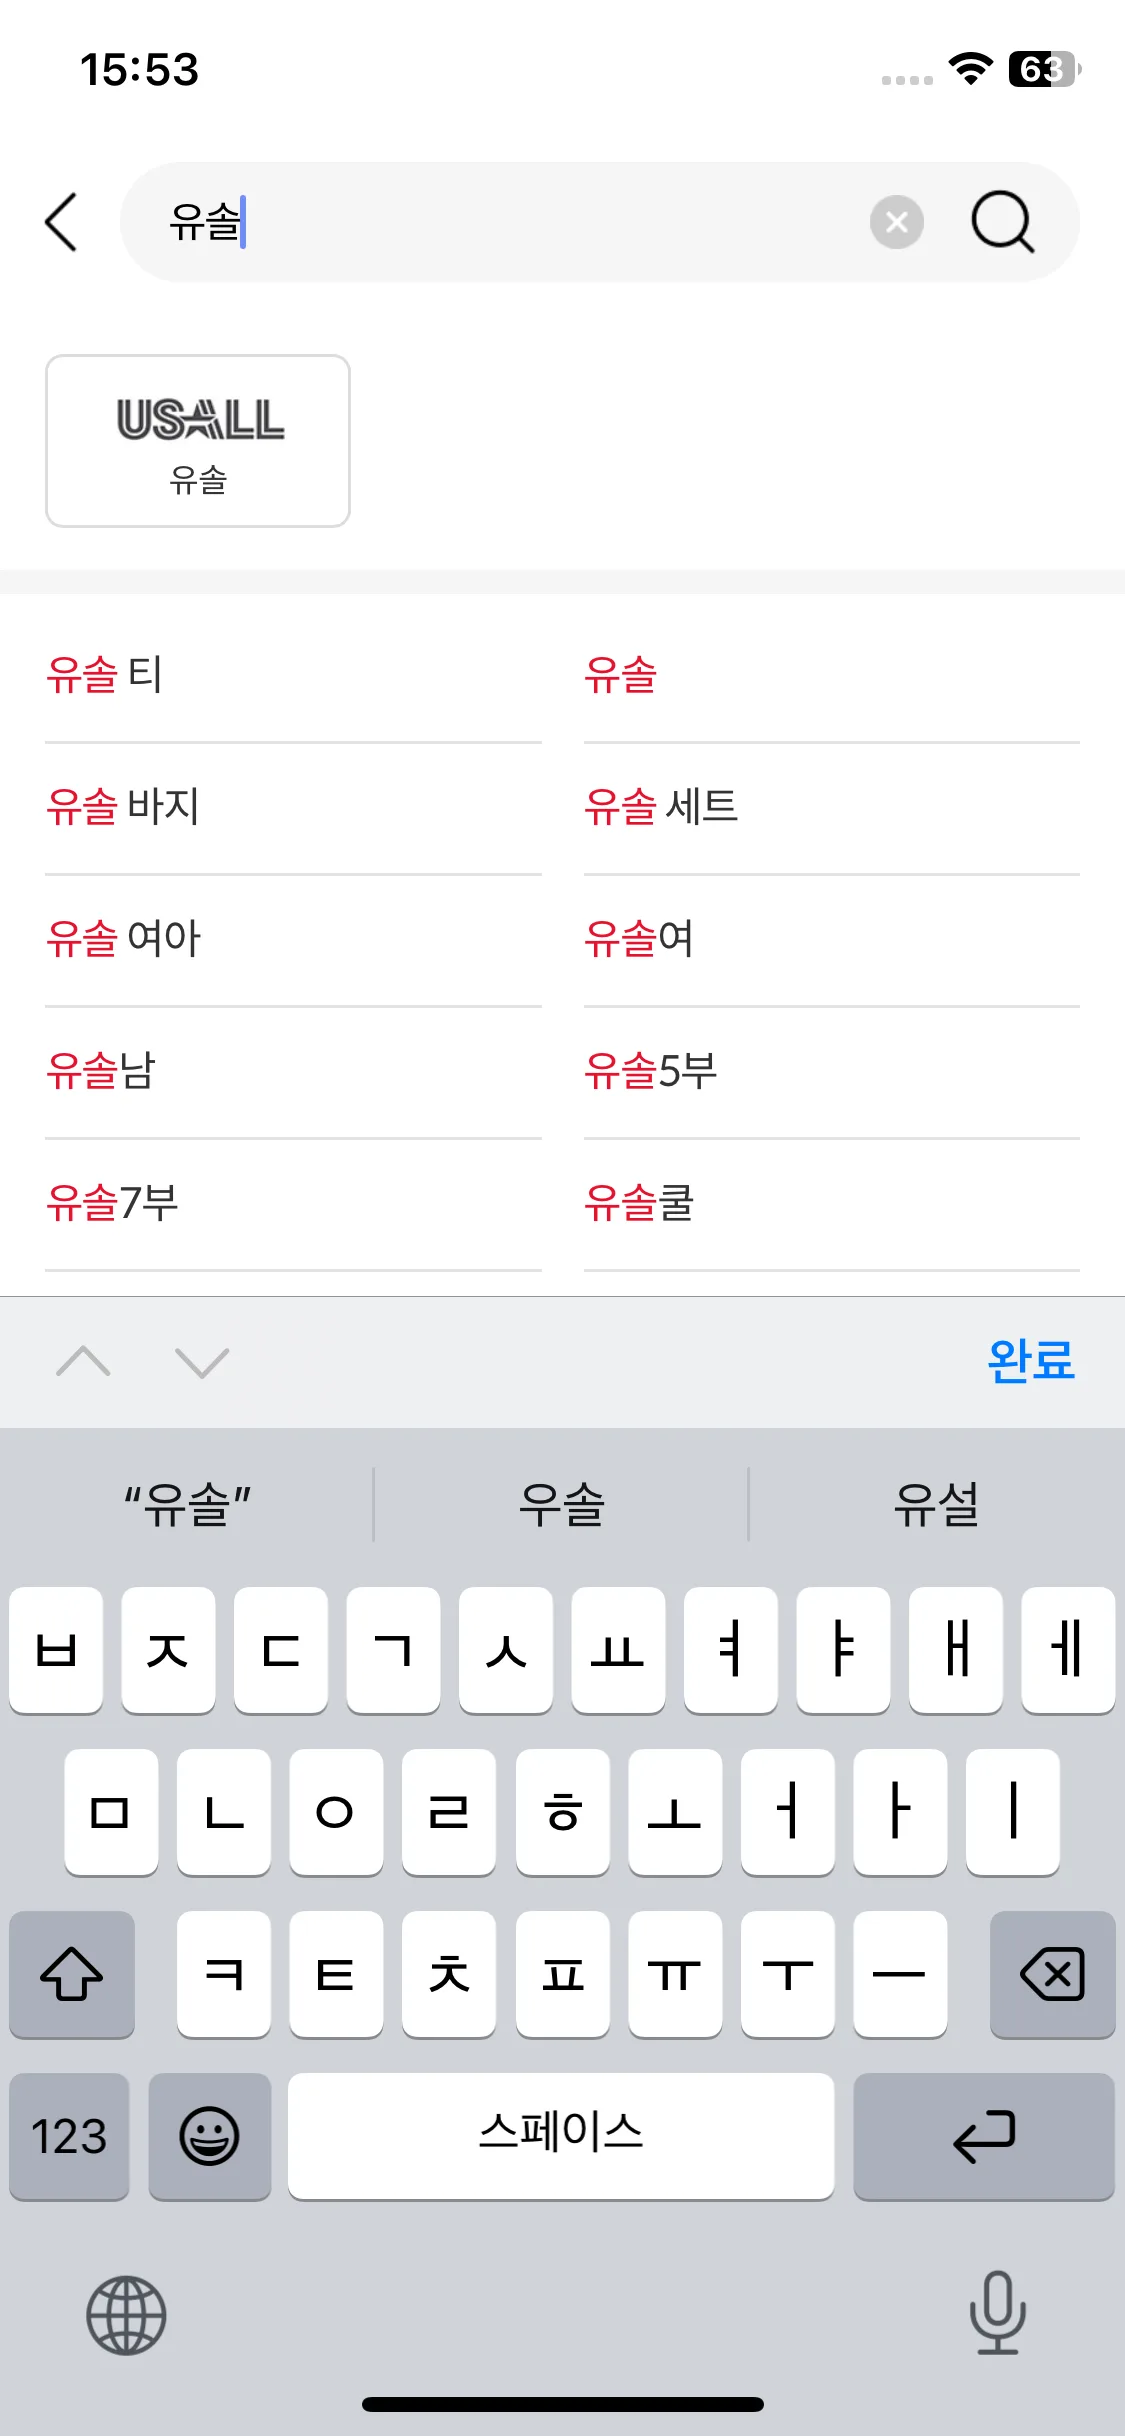Open the USALL brand card
The width and height of the screenshot is (1125, 2436).
point(198,441)
